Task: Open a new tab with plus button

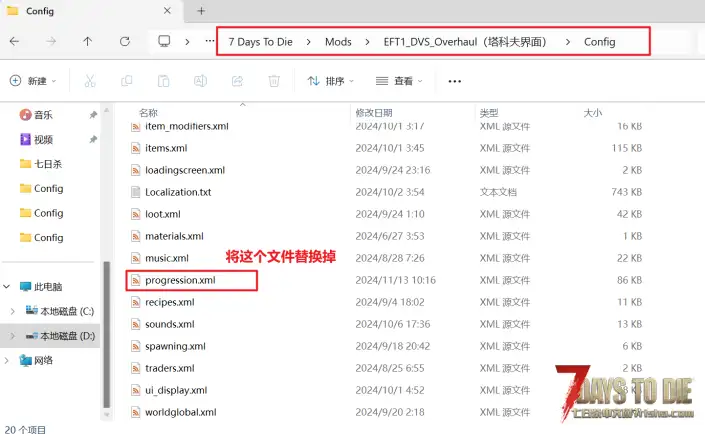Action: [x=201, y=11]
